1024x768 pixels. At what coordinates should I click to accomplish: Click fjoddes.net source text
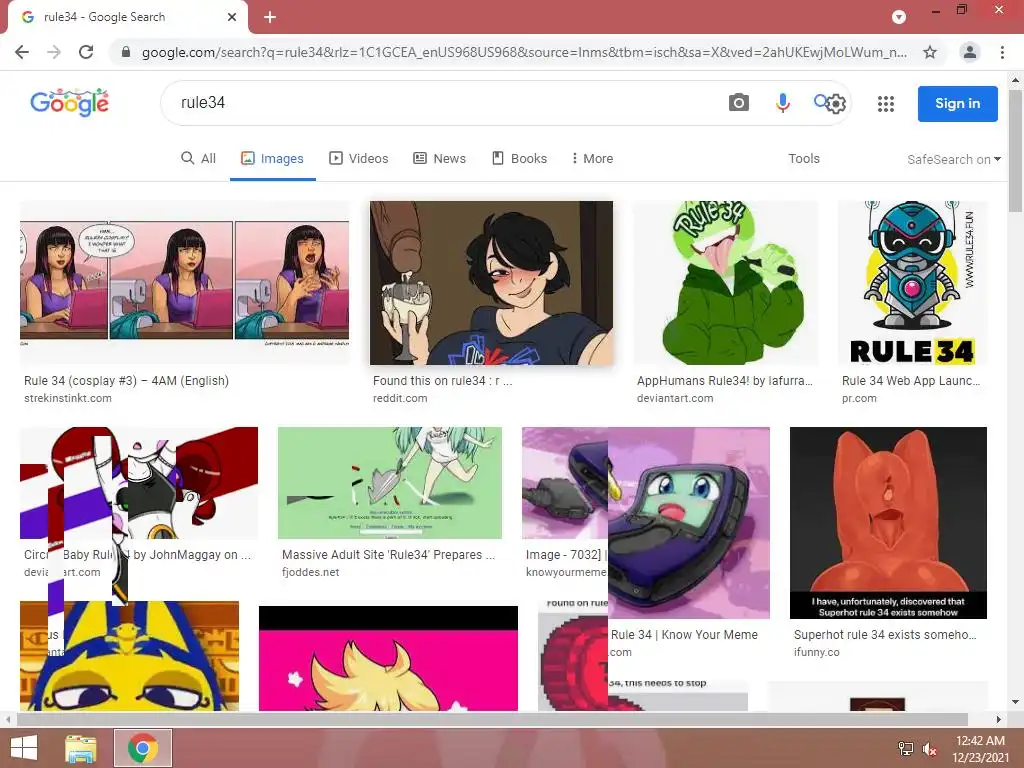[311, 572]
